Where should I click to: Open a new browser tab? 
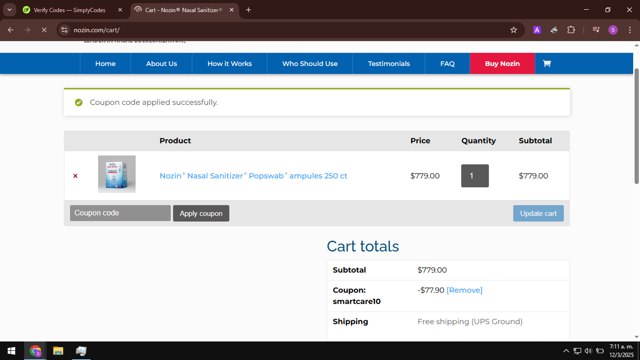coord(248,10)
